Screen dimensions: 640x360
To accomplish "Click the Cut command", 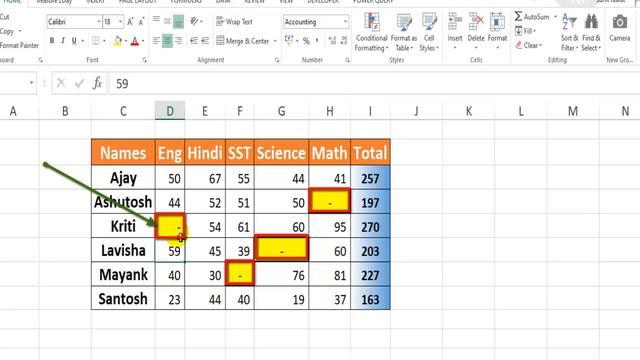I will (x=4, y=17).
